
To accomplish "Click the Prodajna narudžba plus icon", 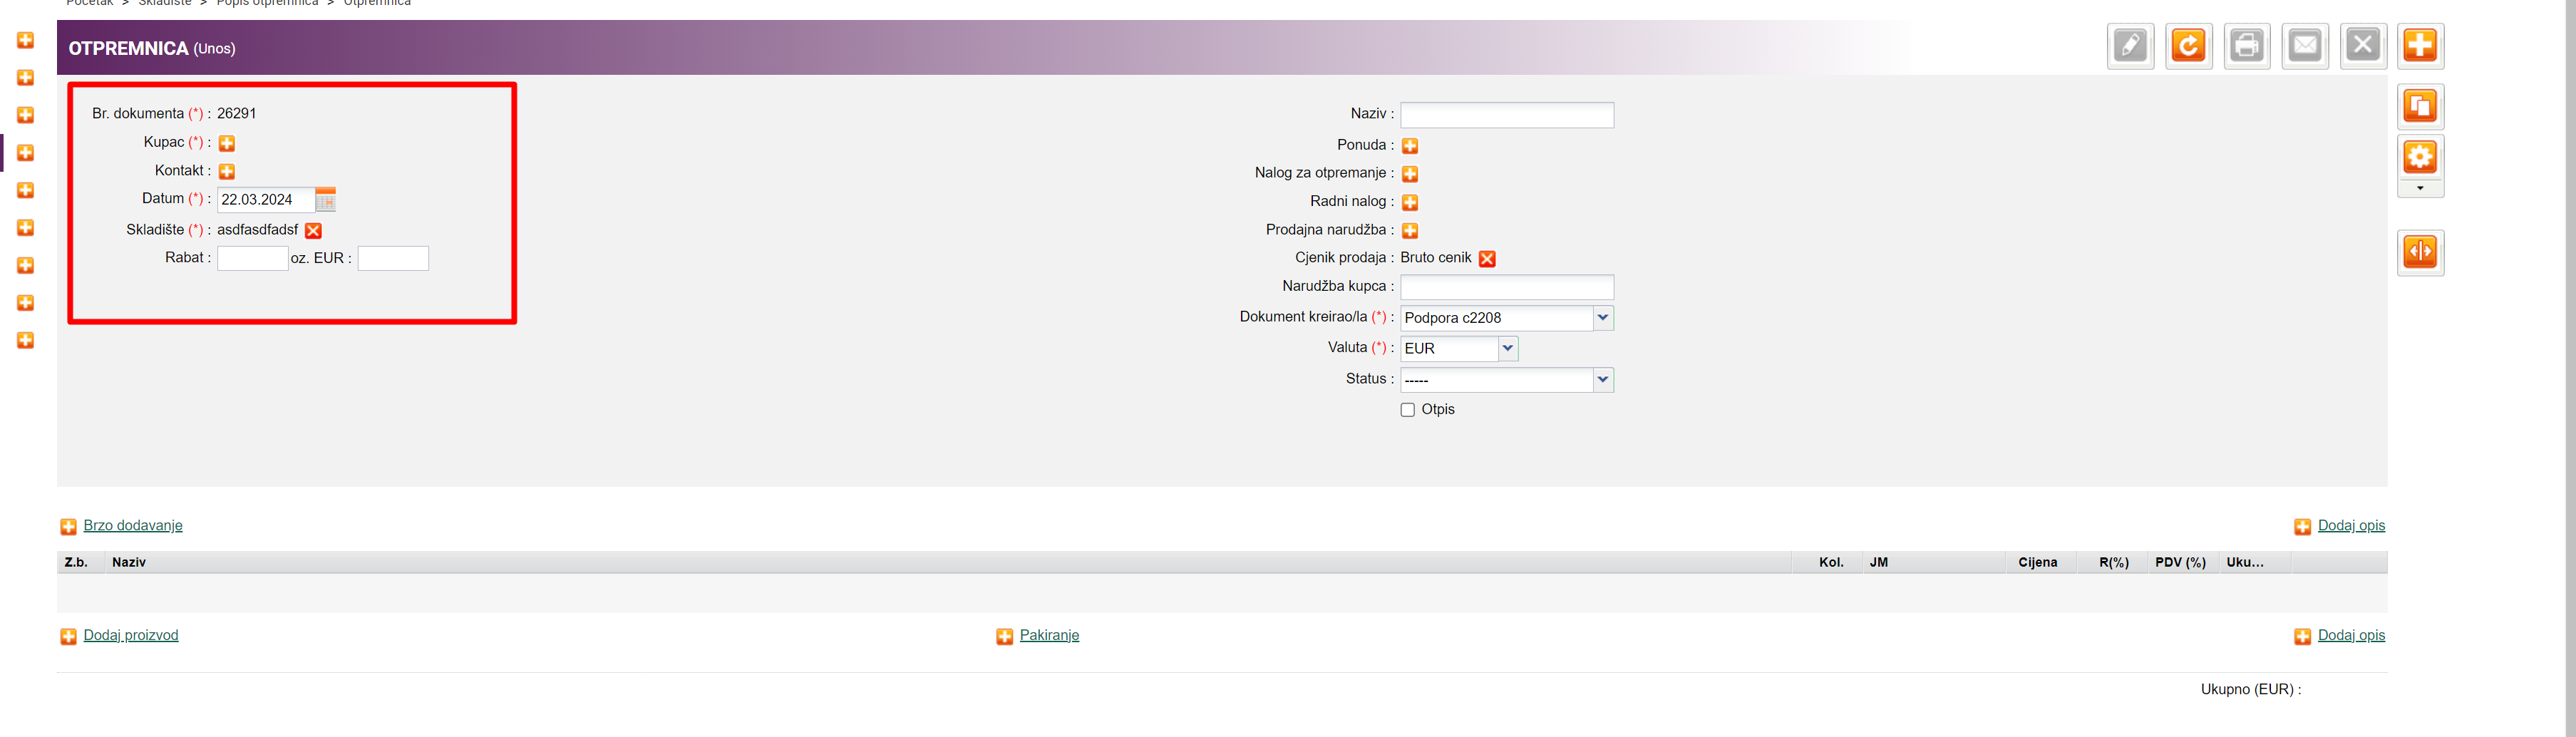I will click(1410, 231).
